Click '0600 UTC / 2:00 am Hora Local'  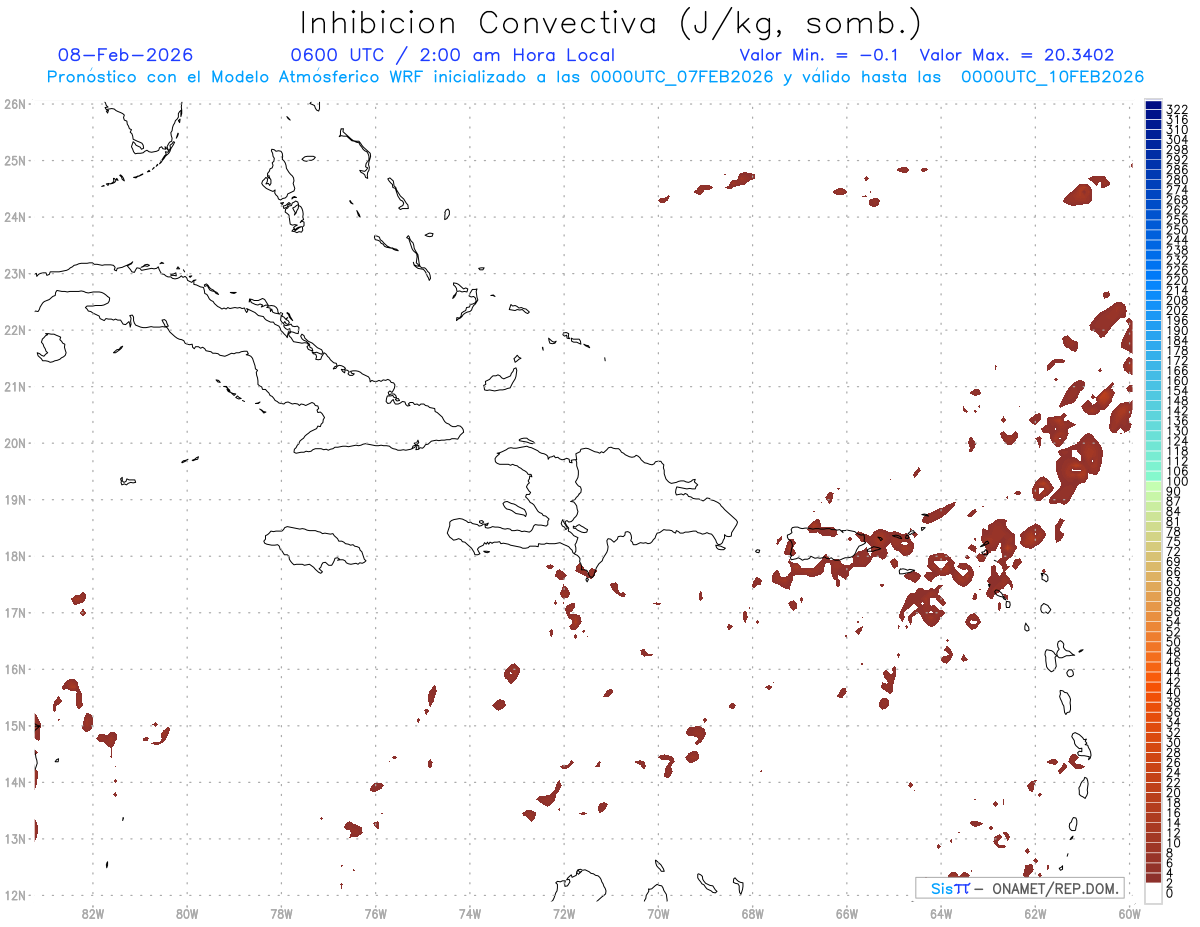coord(452,55)
